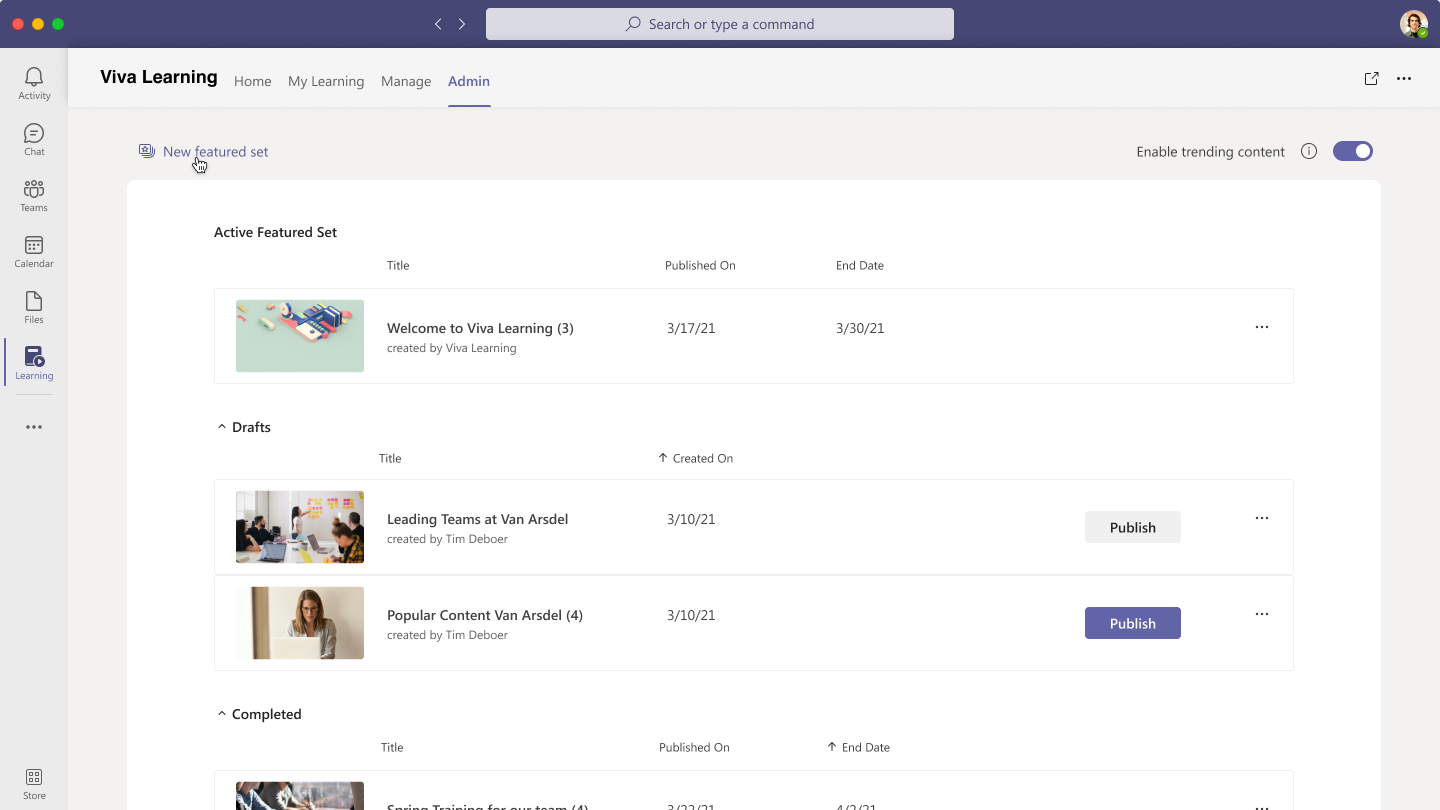This screenshot has width=1440, height=810.
Task: Open Viva Learning more options ellipsis
Action: 1404,79
